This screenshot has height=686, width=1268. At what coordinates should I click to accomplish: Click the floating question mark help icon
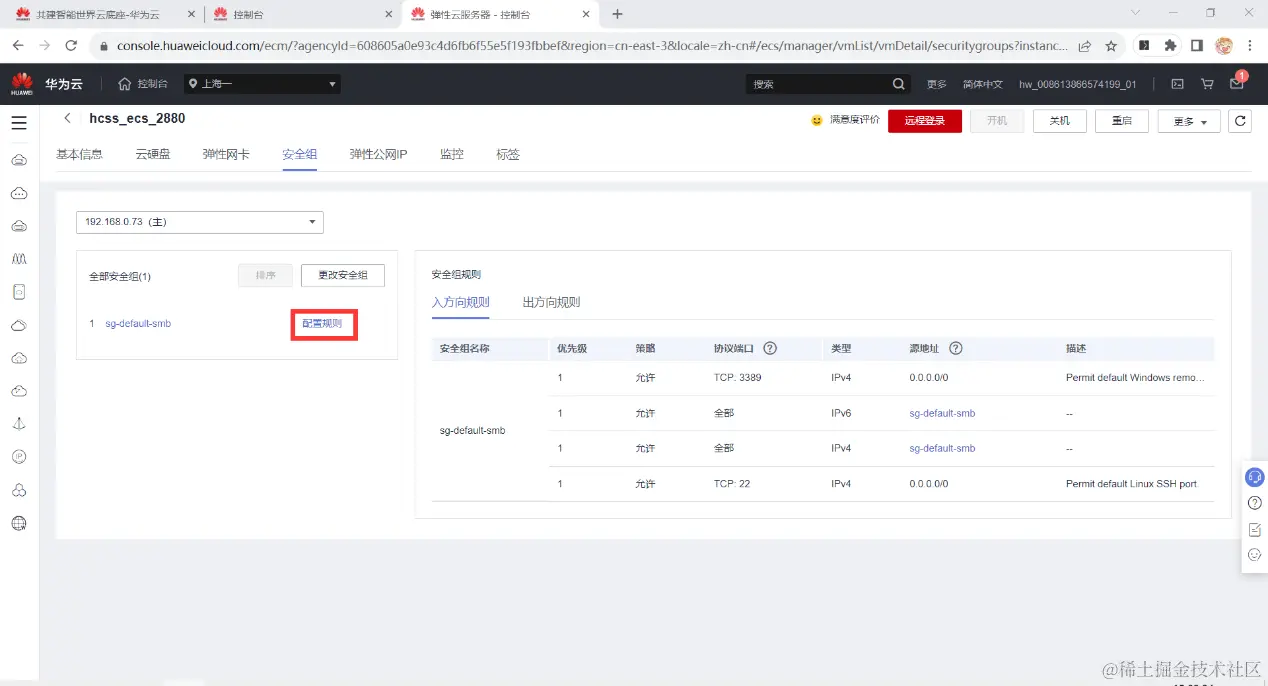tap(1255, 503)
